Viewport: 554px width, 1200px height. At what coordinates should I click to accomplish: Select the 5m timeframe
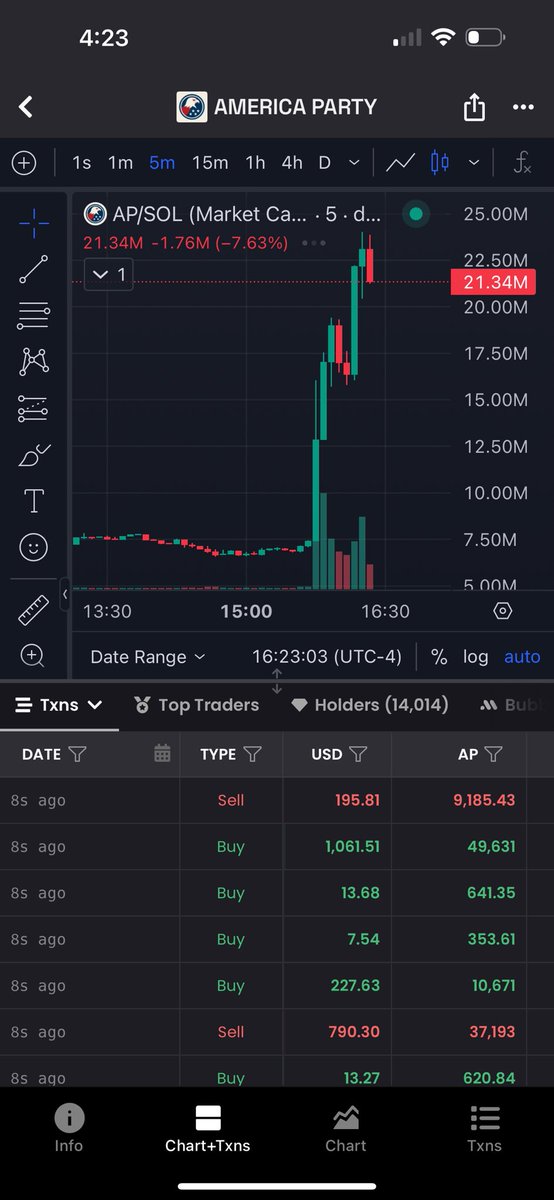point(162,162)
